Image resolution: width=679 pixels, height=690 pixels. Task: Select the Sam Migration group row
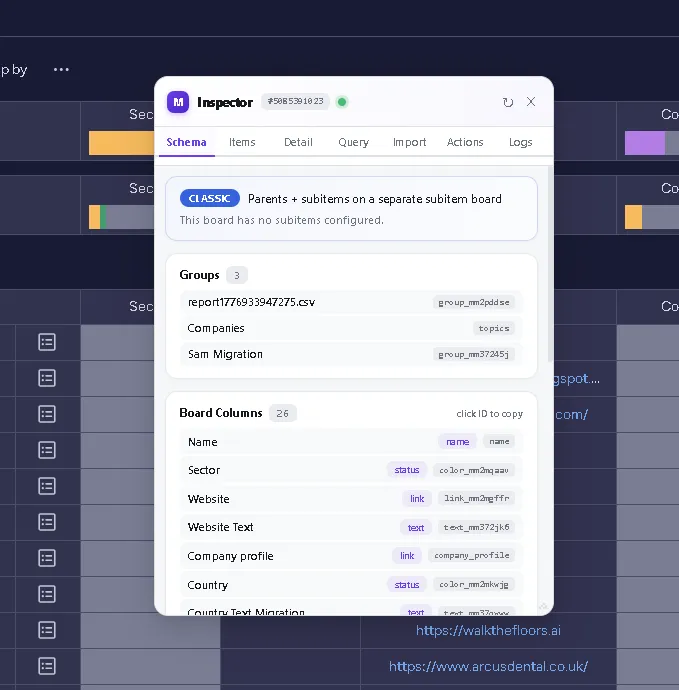click(x=351, y=354)
